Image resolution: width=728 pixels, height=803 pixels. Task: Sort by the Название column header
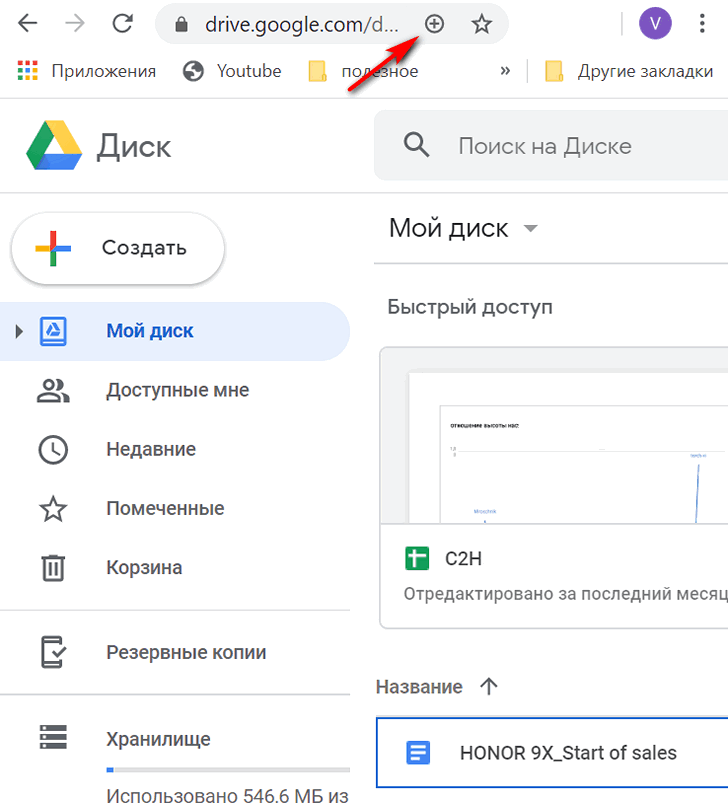click(419, 687)
